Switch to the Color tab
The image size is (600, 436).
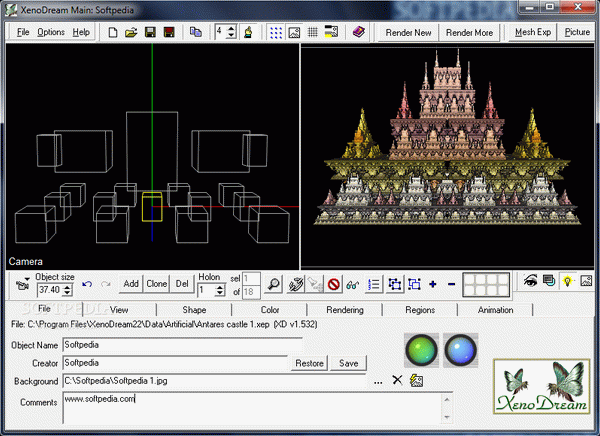click(x=270, y=310)
